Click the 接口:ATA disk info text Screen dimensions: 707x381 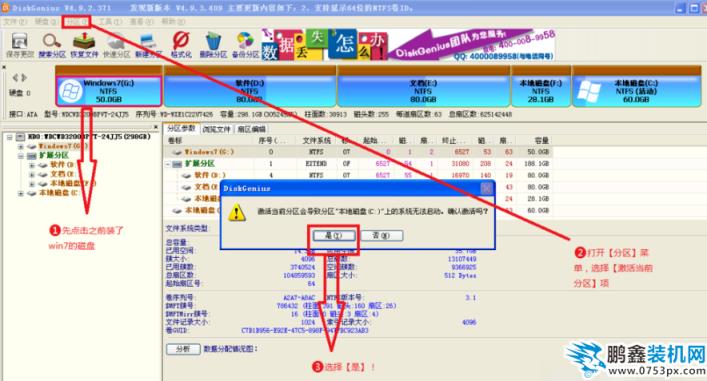click(23, 115)
